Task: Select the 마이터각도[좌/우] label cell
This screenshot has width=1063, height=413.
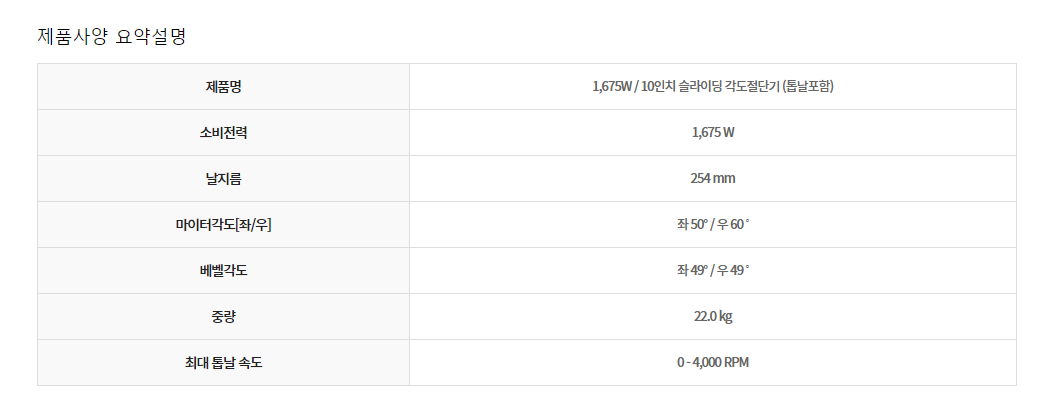Action: pyautogui.click(x=223, y=225)
